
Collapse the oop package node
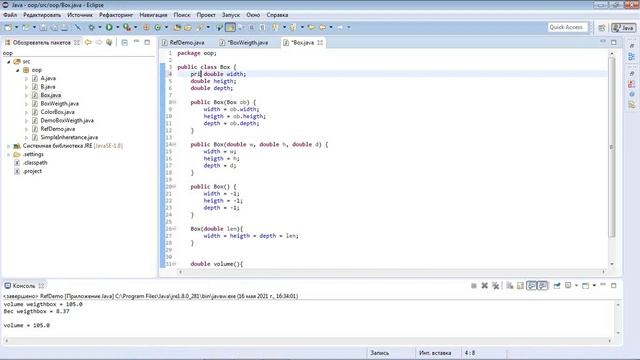18,70
